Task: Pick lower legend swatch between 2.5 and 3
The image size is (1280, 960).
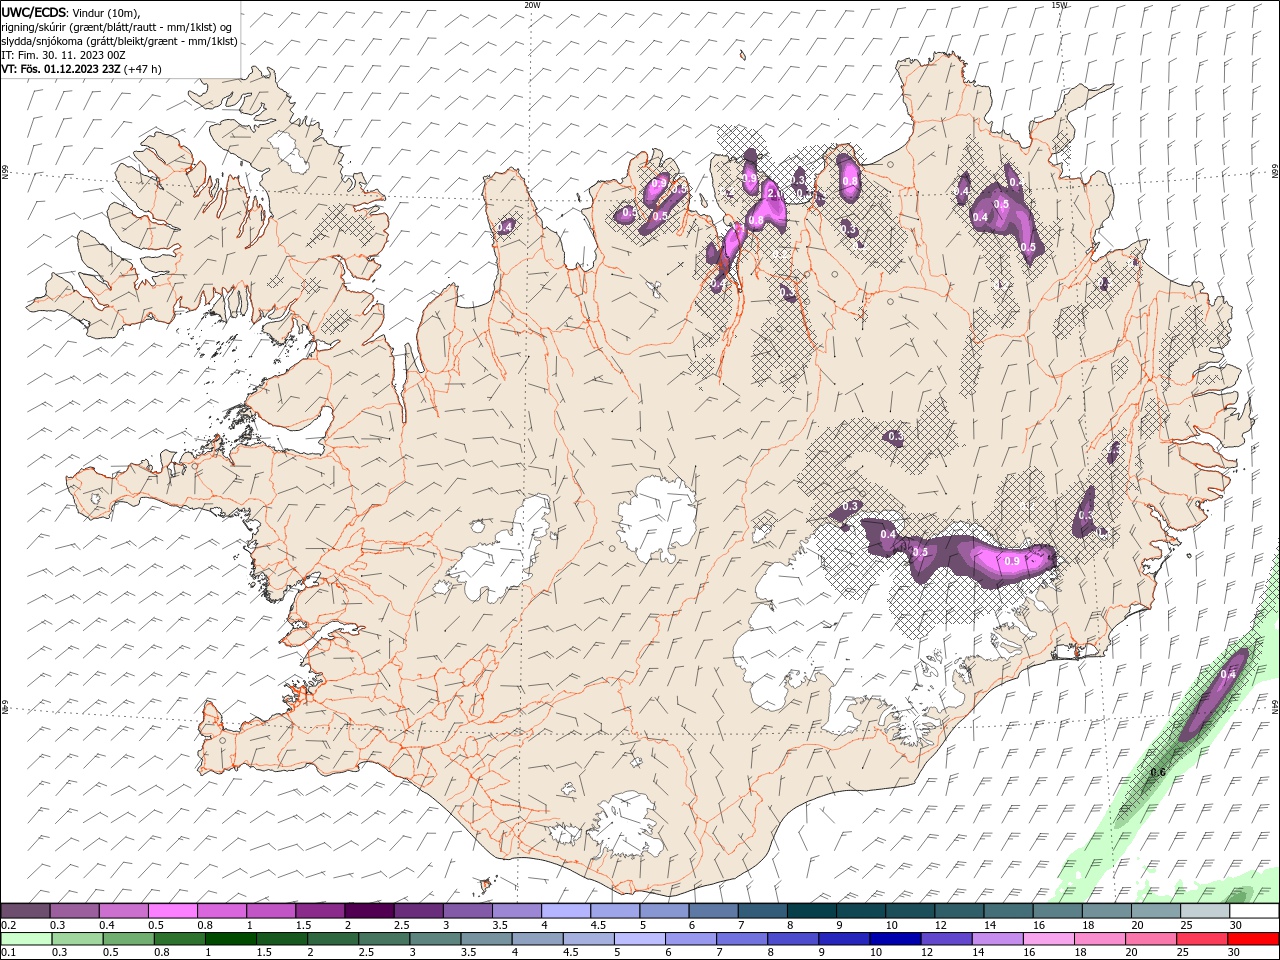Action: point(384,939)
